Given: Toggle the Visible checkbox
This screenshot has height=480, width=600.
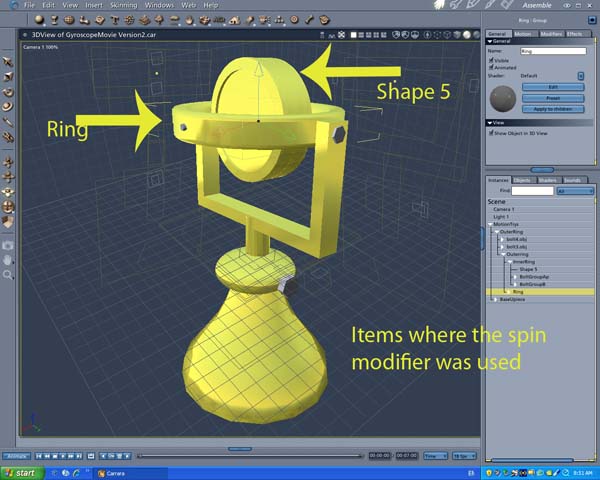Looking at the screenshot, I should [x=490, y=59].
